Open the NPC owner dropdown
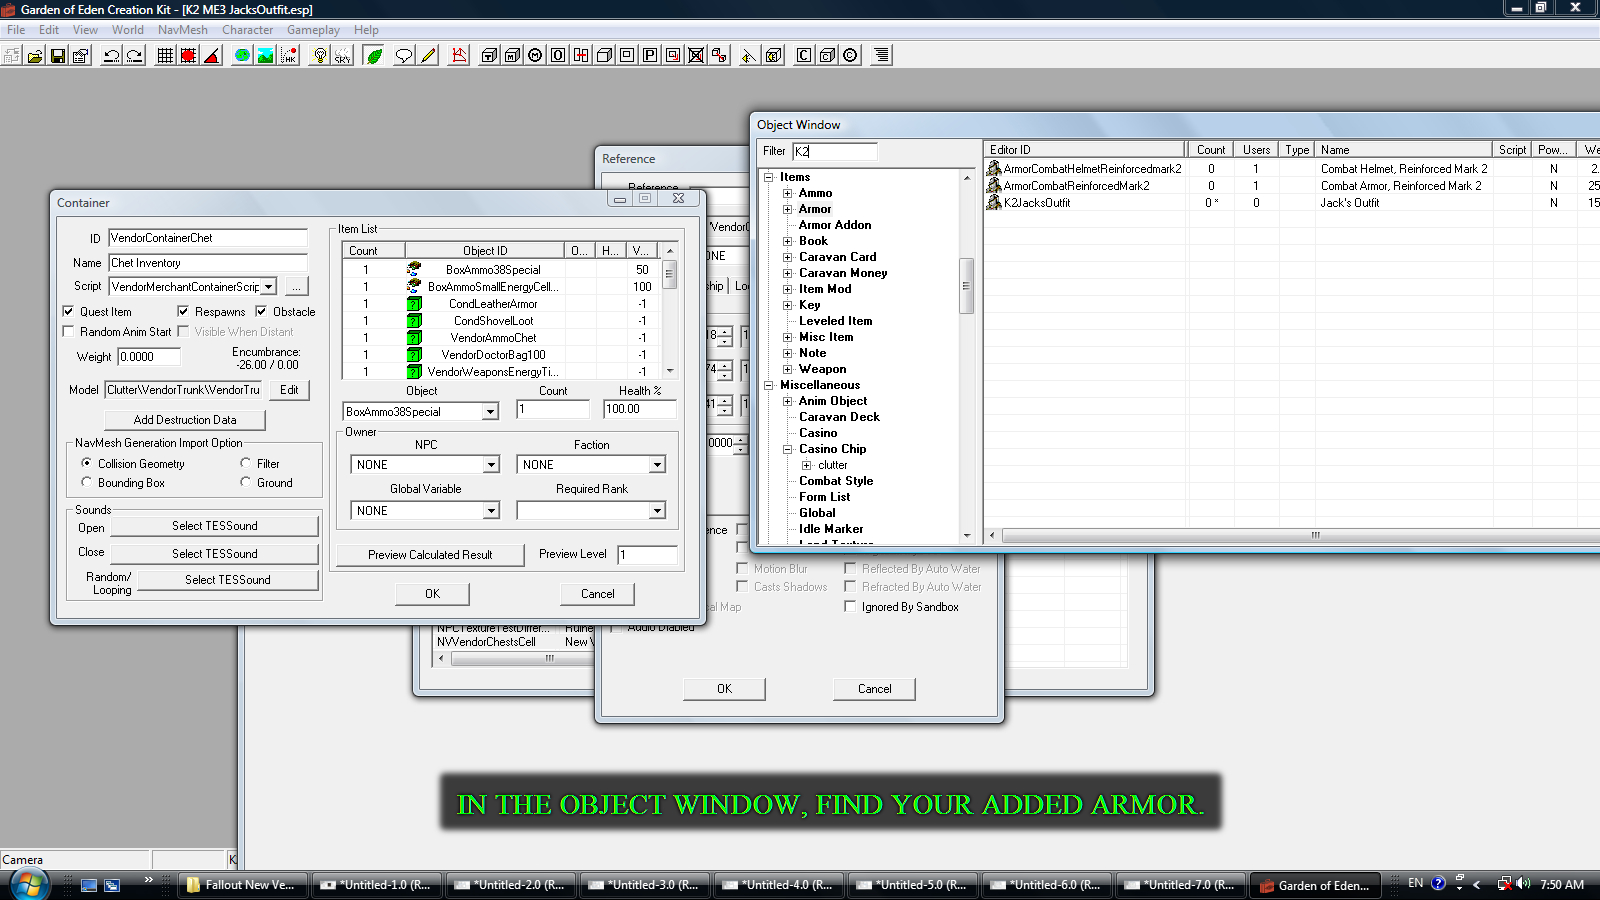 (491, 465)
